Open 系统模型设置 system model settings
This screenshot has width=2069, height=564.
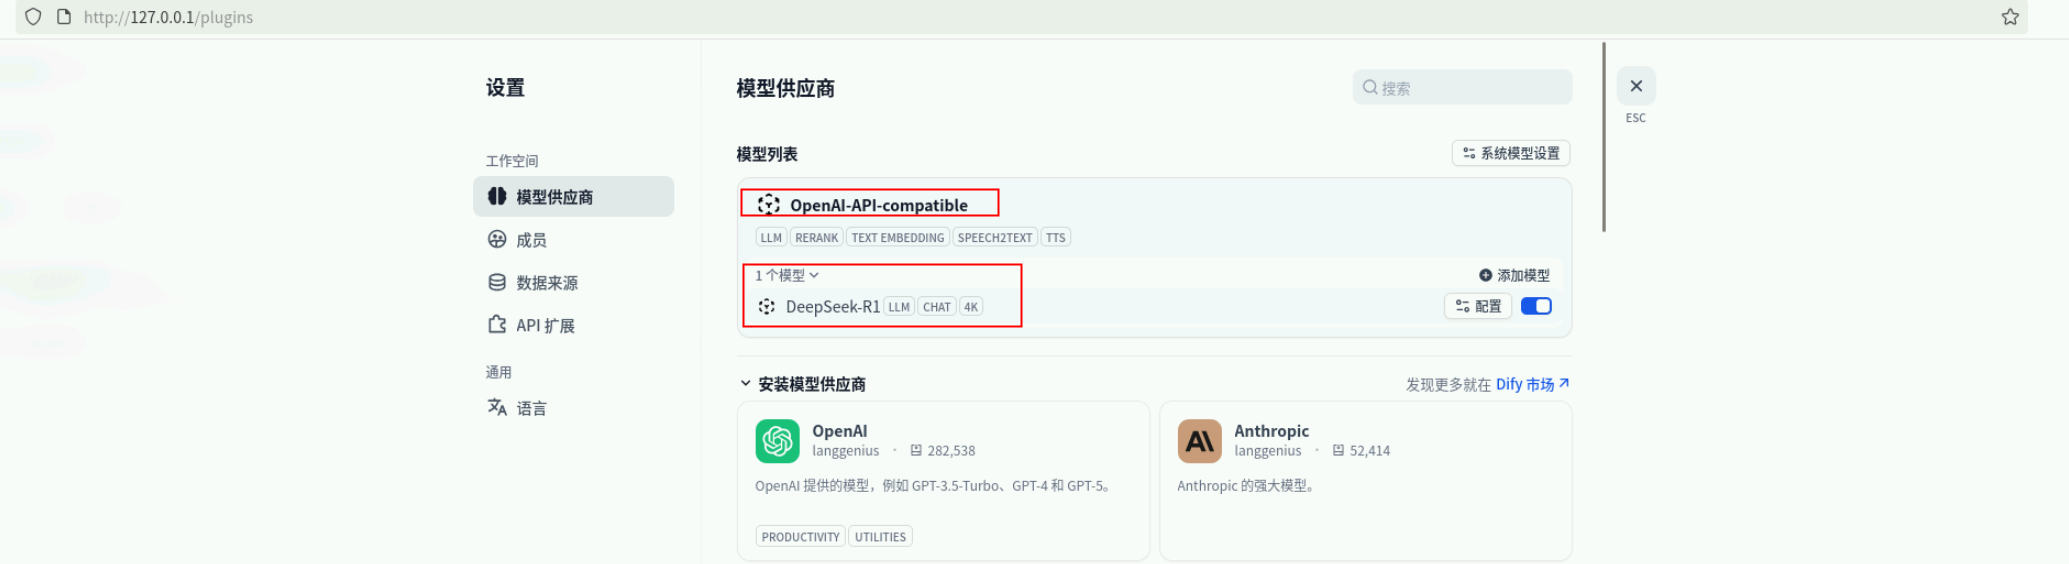click(x=1511, y=153)
